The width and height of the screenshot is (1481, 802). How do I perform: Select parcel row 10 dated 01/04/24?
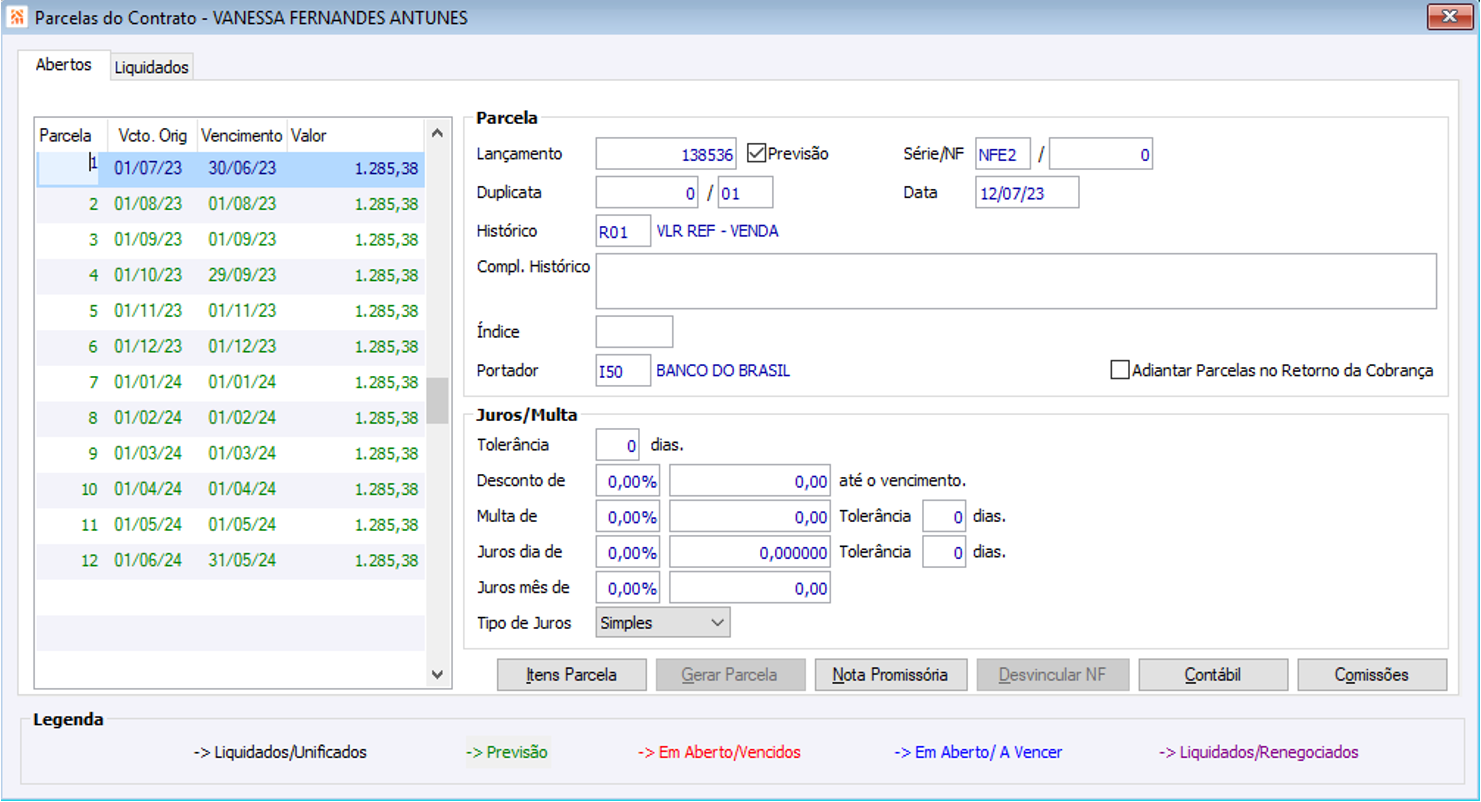(x=231, y=489)
